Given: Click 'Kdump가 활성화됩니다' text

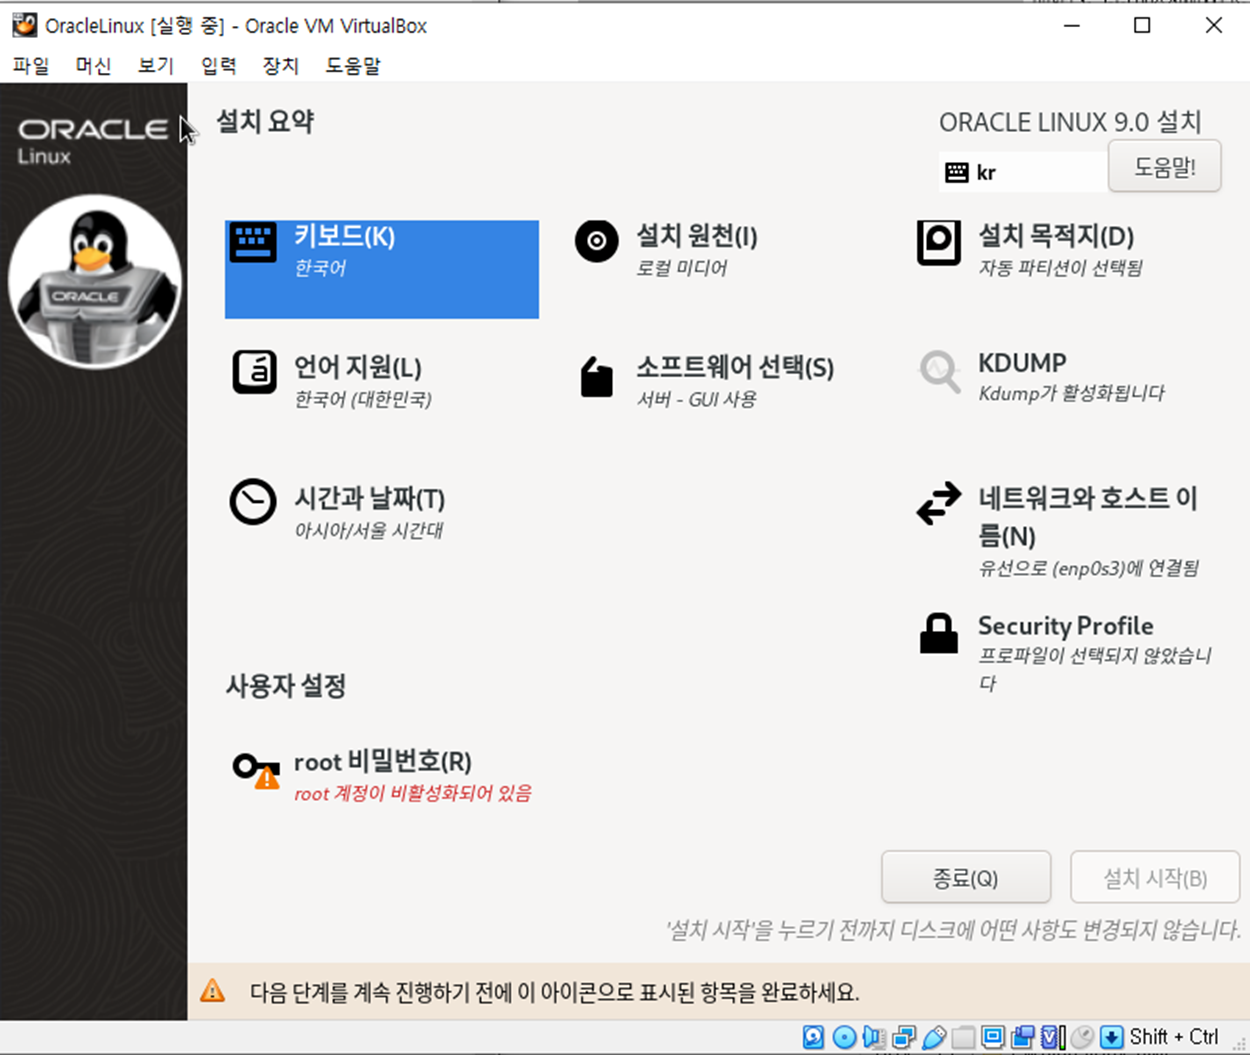Looking at the screenshot, I should point(1071,393).
